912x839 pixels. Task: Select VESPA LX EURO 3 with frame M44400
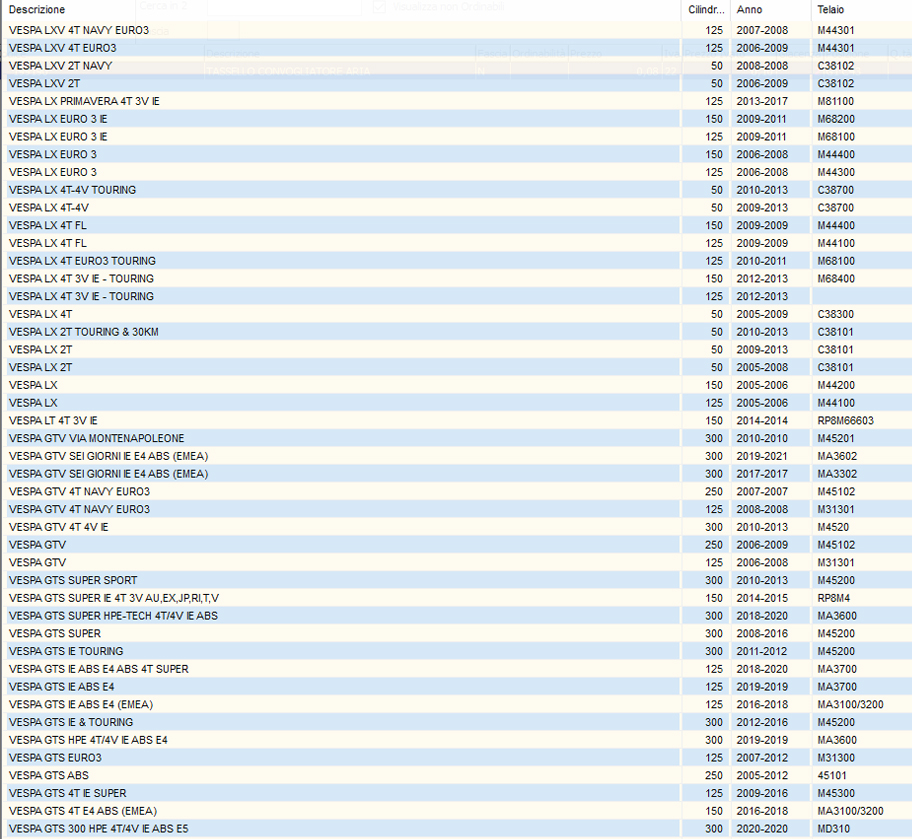point(456,154)
